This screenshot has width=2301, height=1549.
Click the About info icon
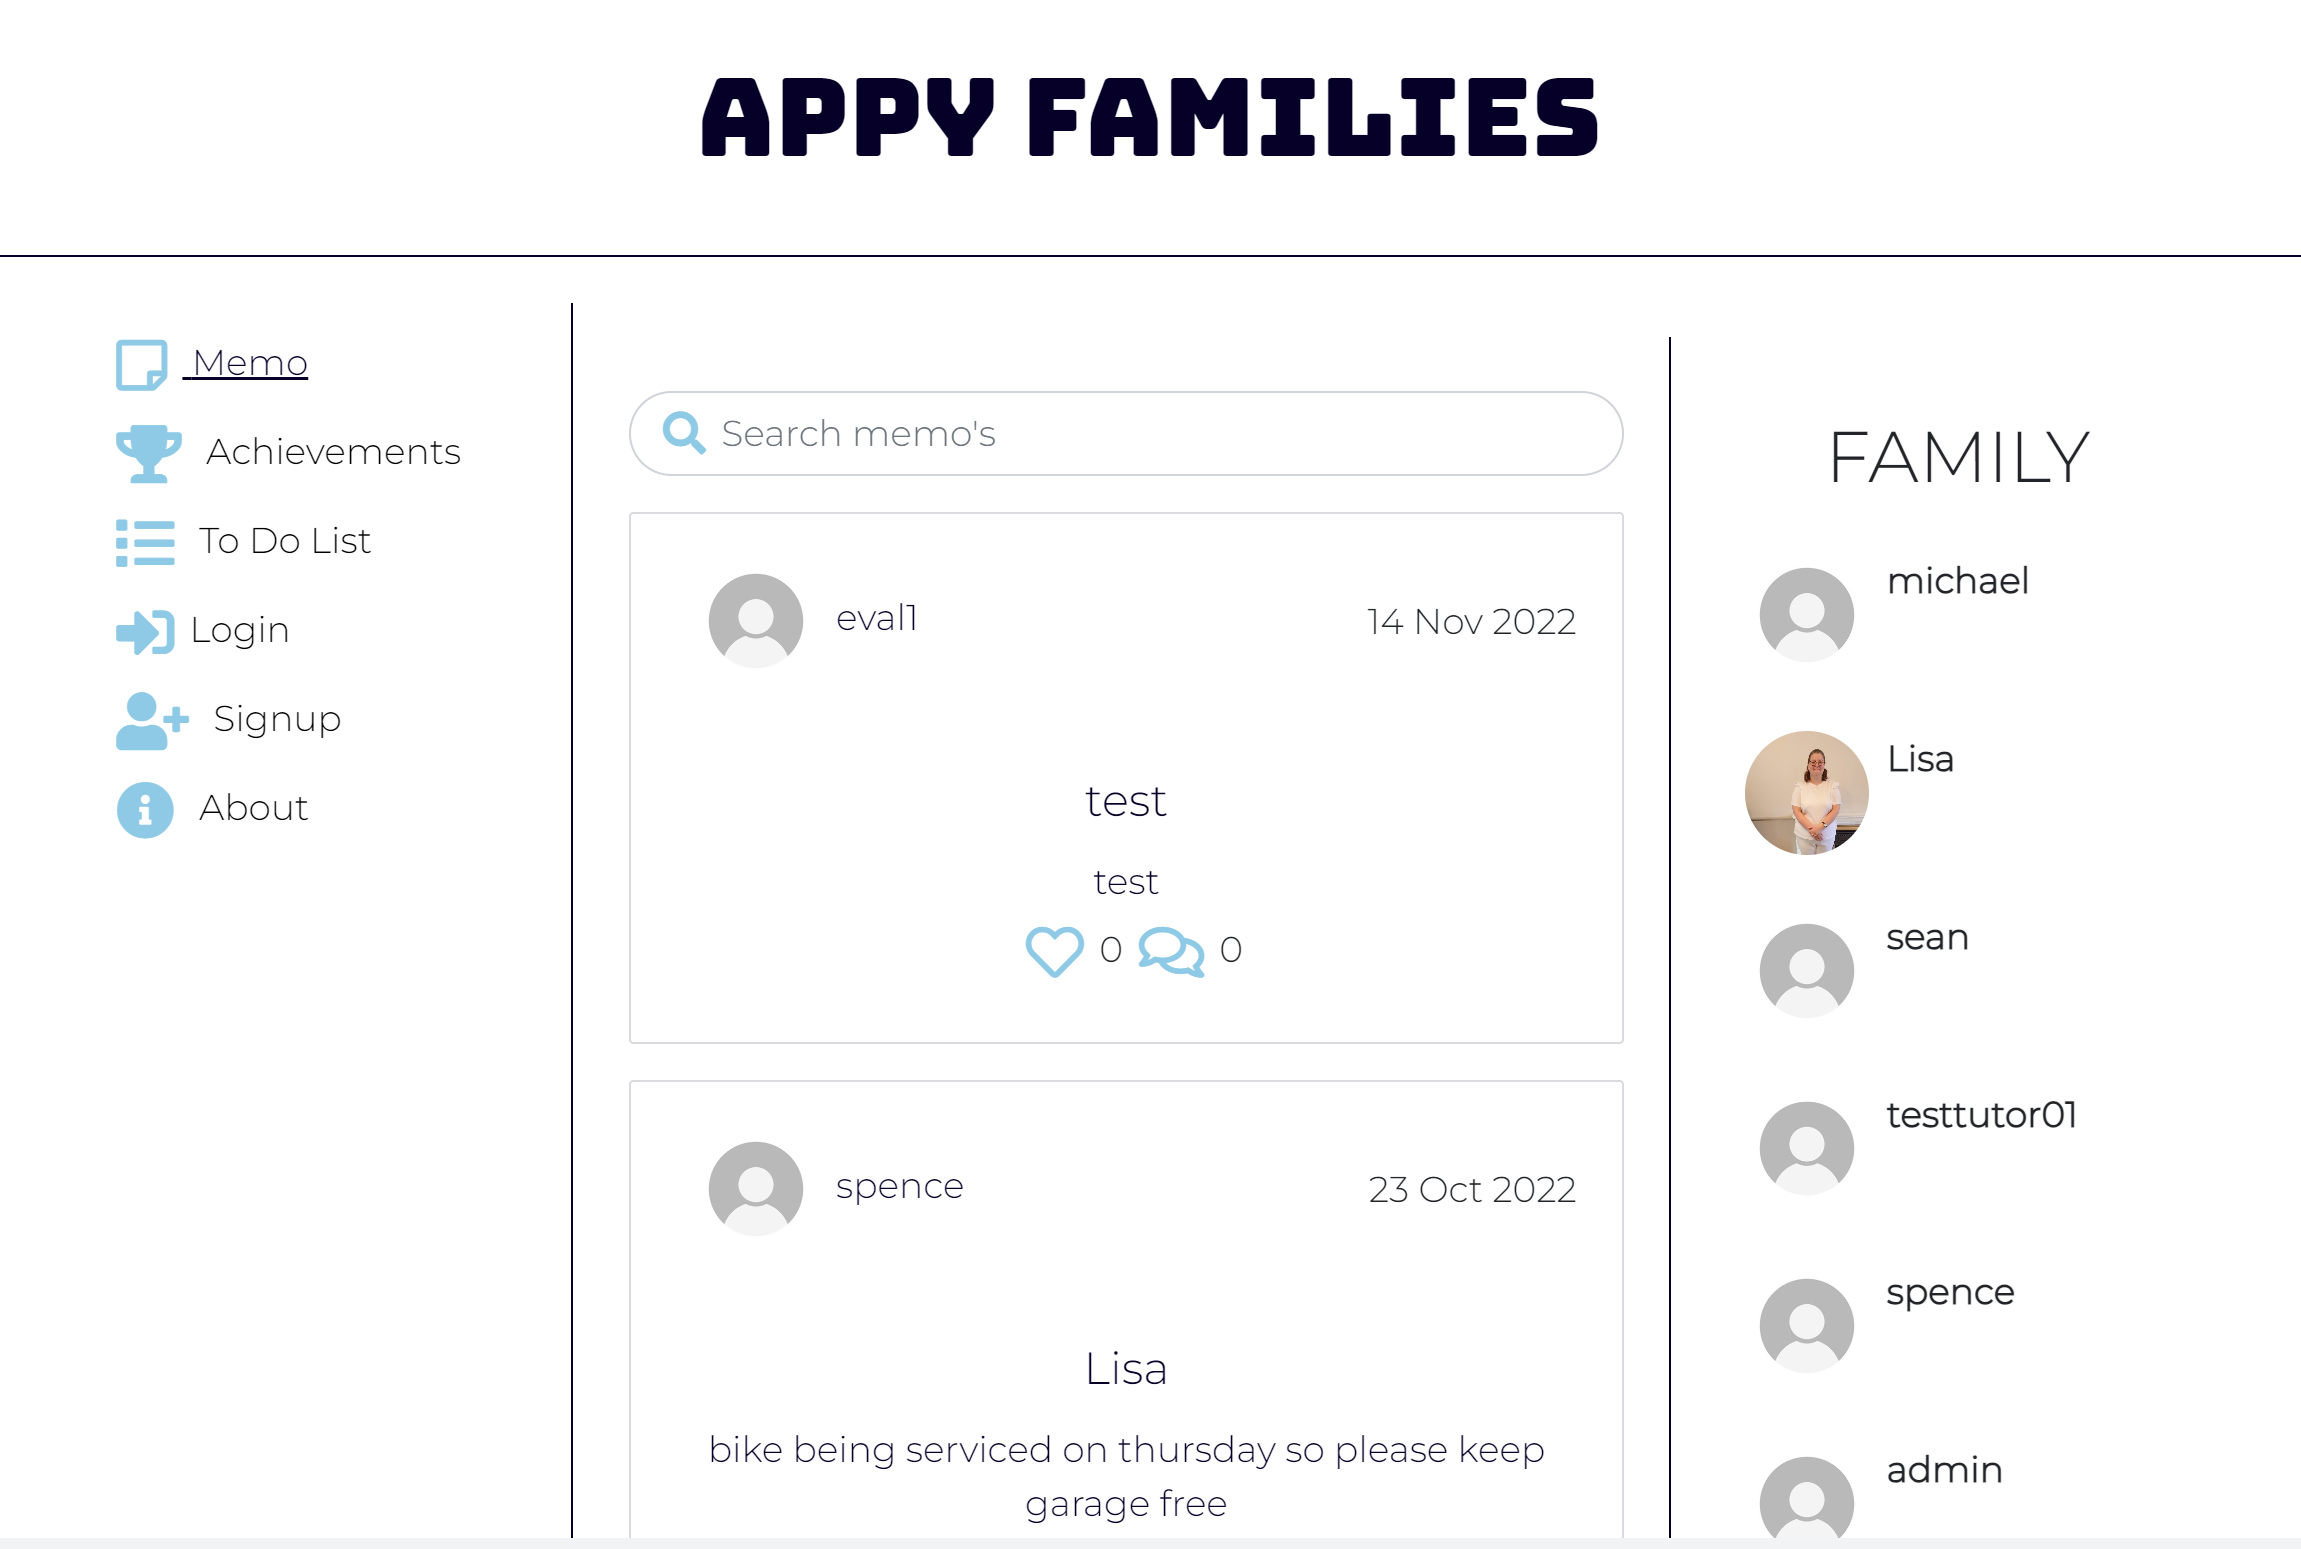pos(145,810)
